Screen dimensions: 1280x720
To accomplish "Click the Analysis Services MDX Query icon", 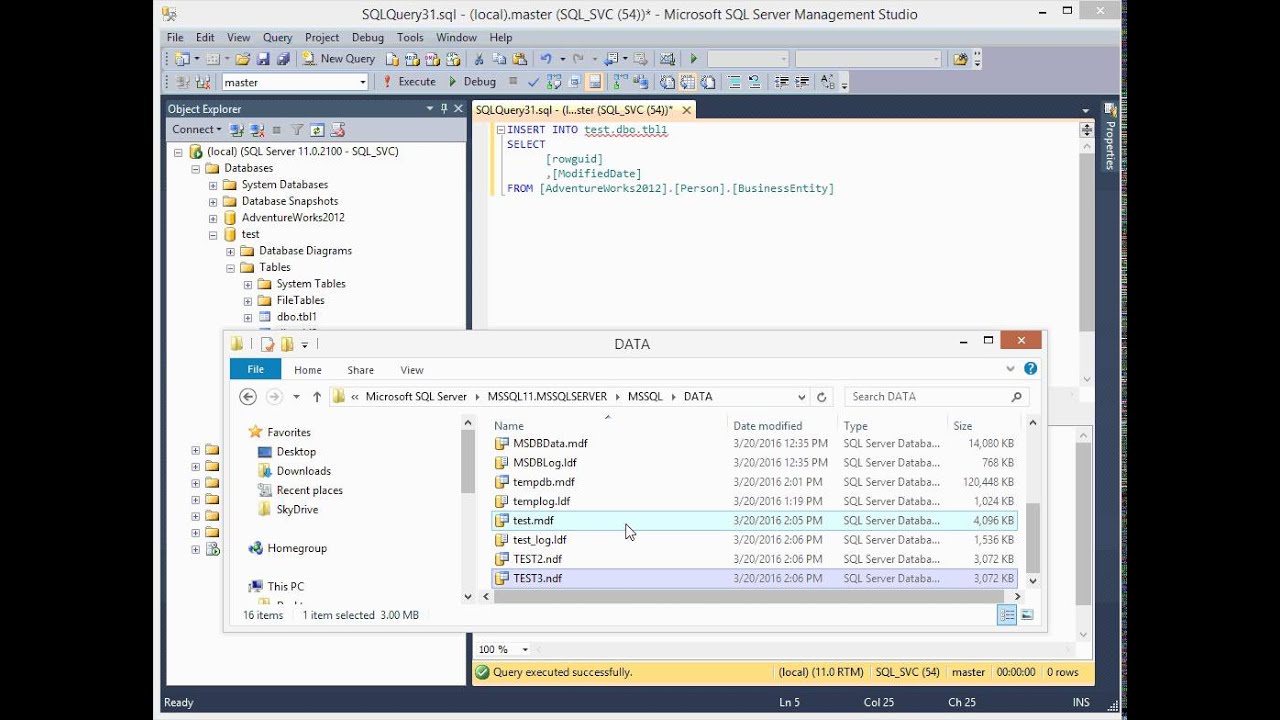I will [x=412, y=58].
